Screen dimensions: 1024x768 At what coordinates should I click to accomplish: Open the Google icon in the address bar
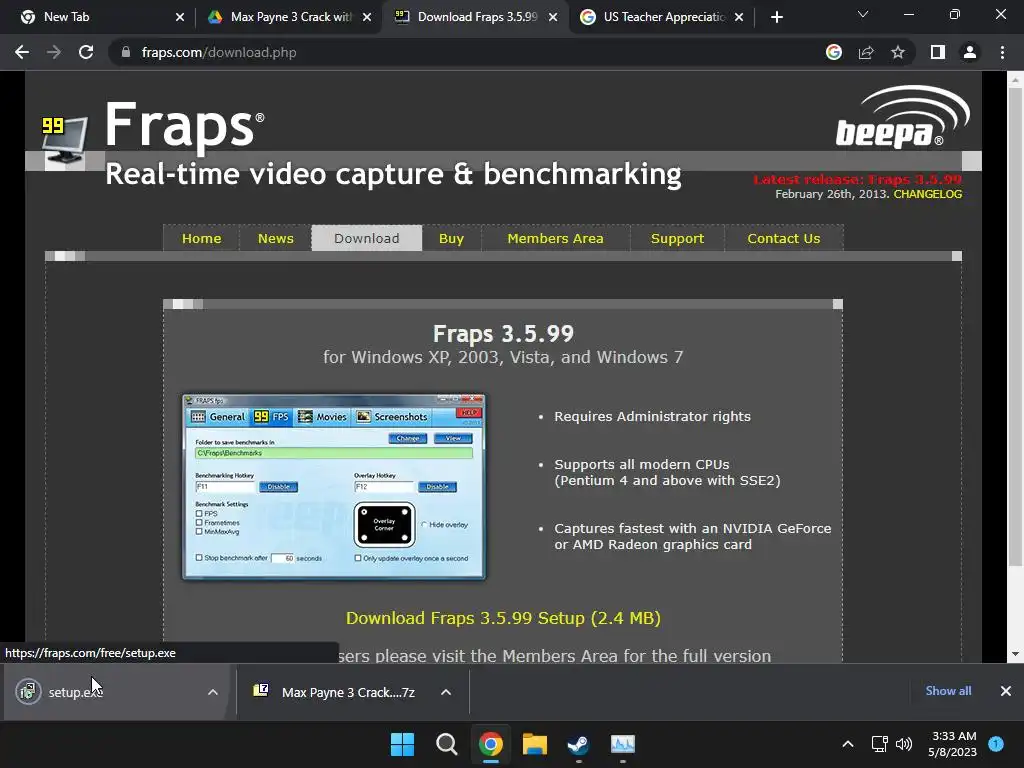click(834, 52)
